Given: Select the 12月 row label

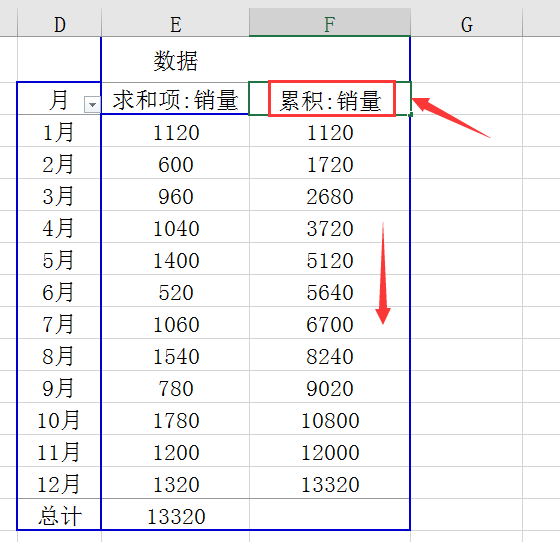Looking at the screenshot, I should [x=59, y=483].
